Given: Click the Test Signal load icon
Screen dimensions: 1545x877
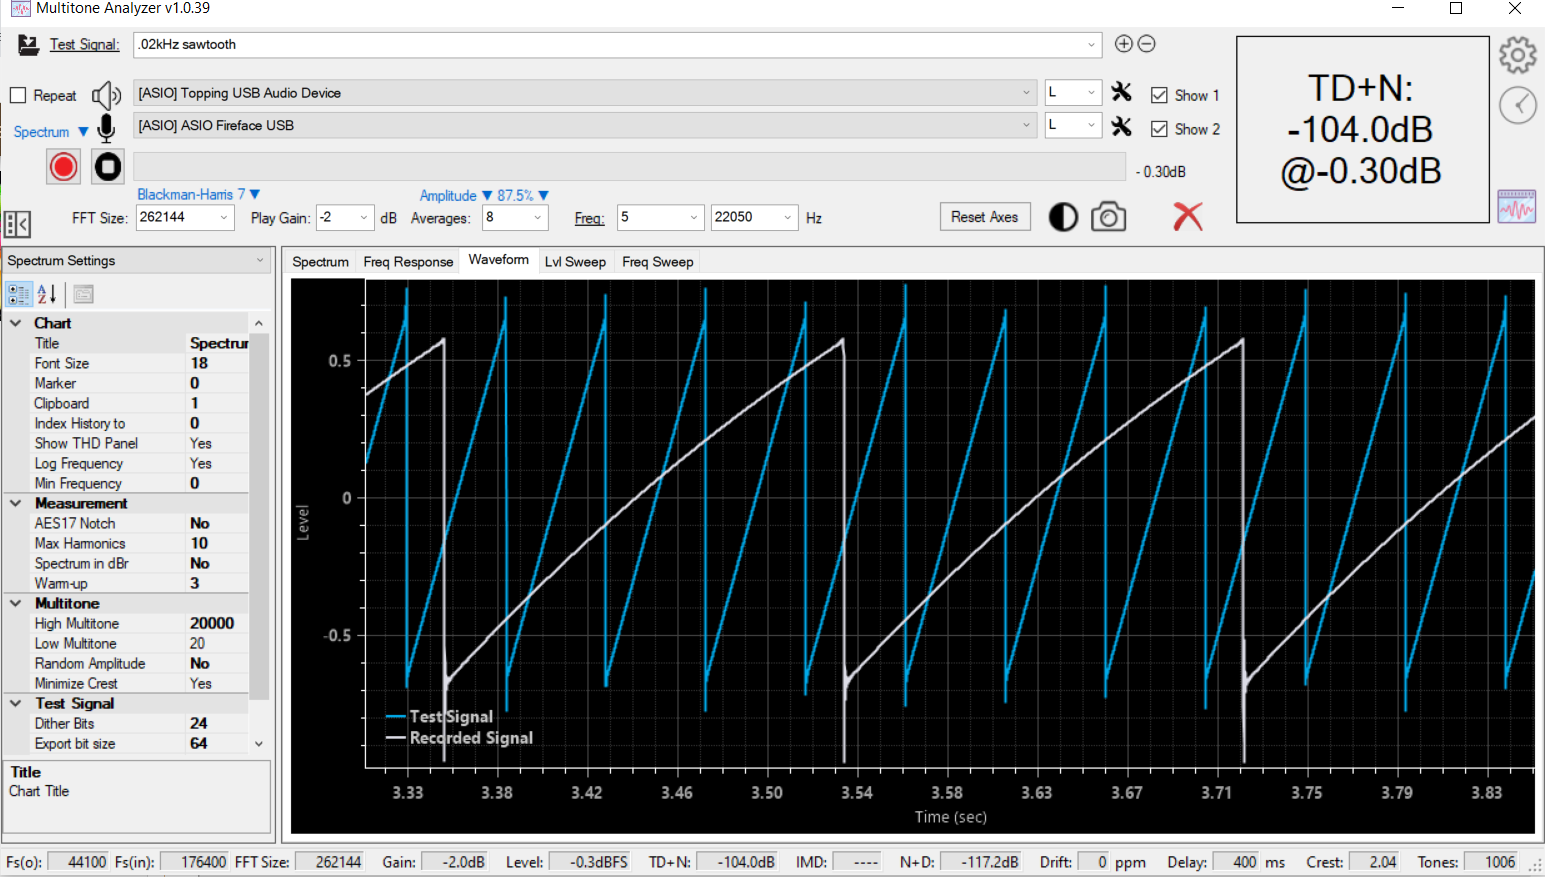Looking at the screenshot, I should [x=29, y=45].
